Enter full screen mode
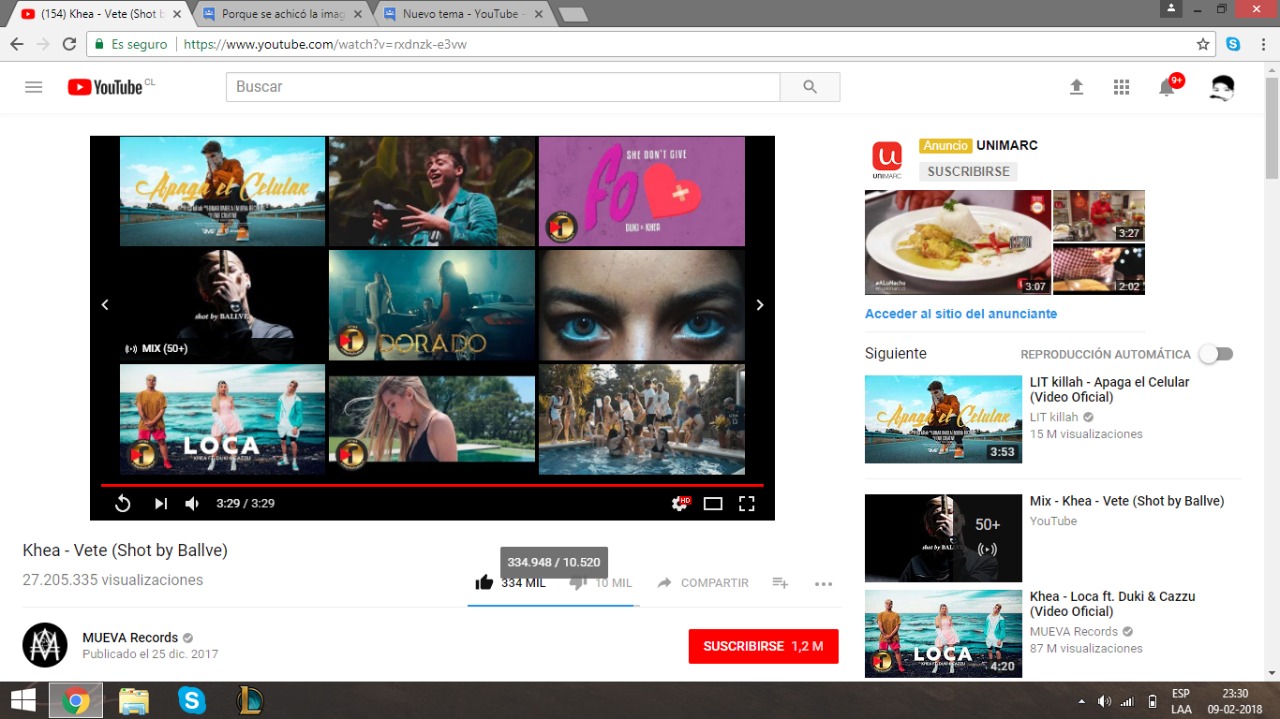The width and height of the screenshot is (1280, 719). click(746, 503)
